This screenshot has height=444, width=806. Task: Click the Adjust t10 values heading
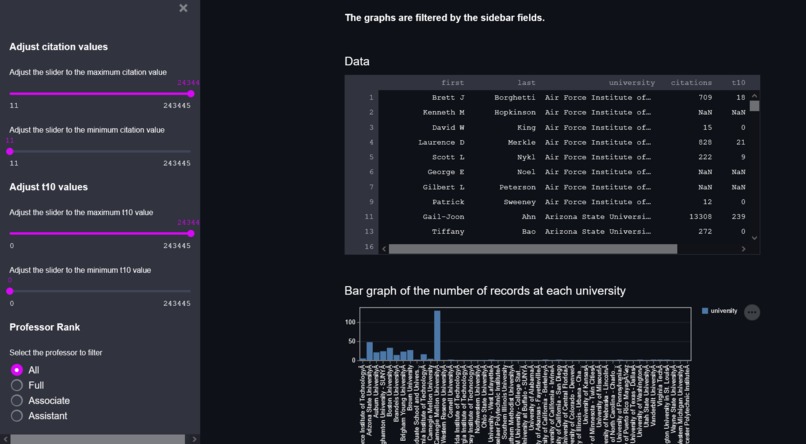coord(48,187)
